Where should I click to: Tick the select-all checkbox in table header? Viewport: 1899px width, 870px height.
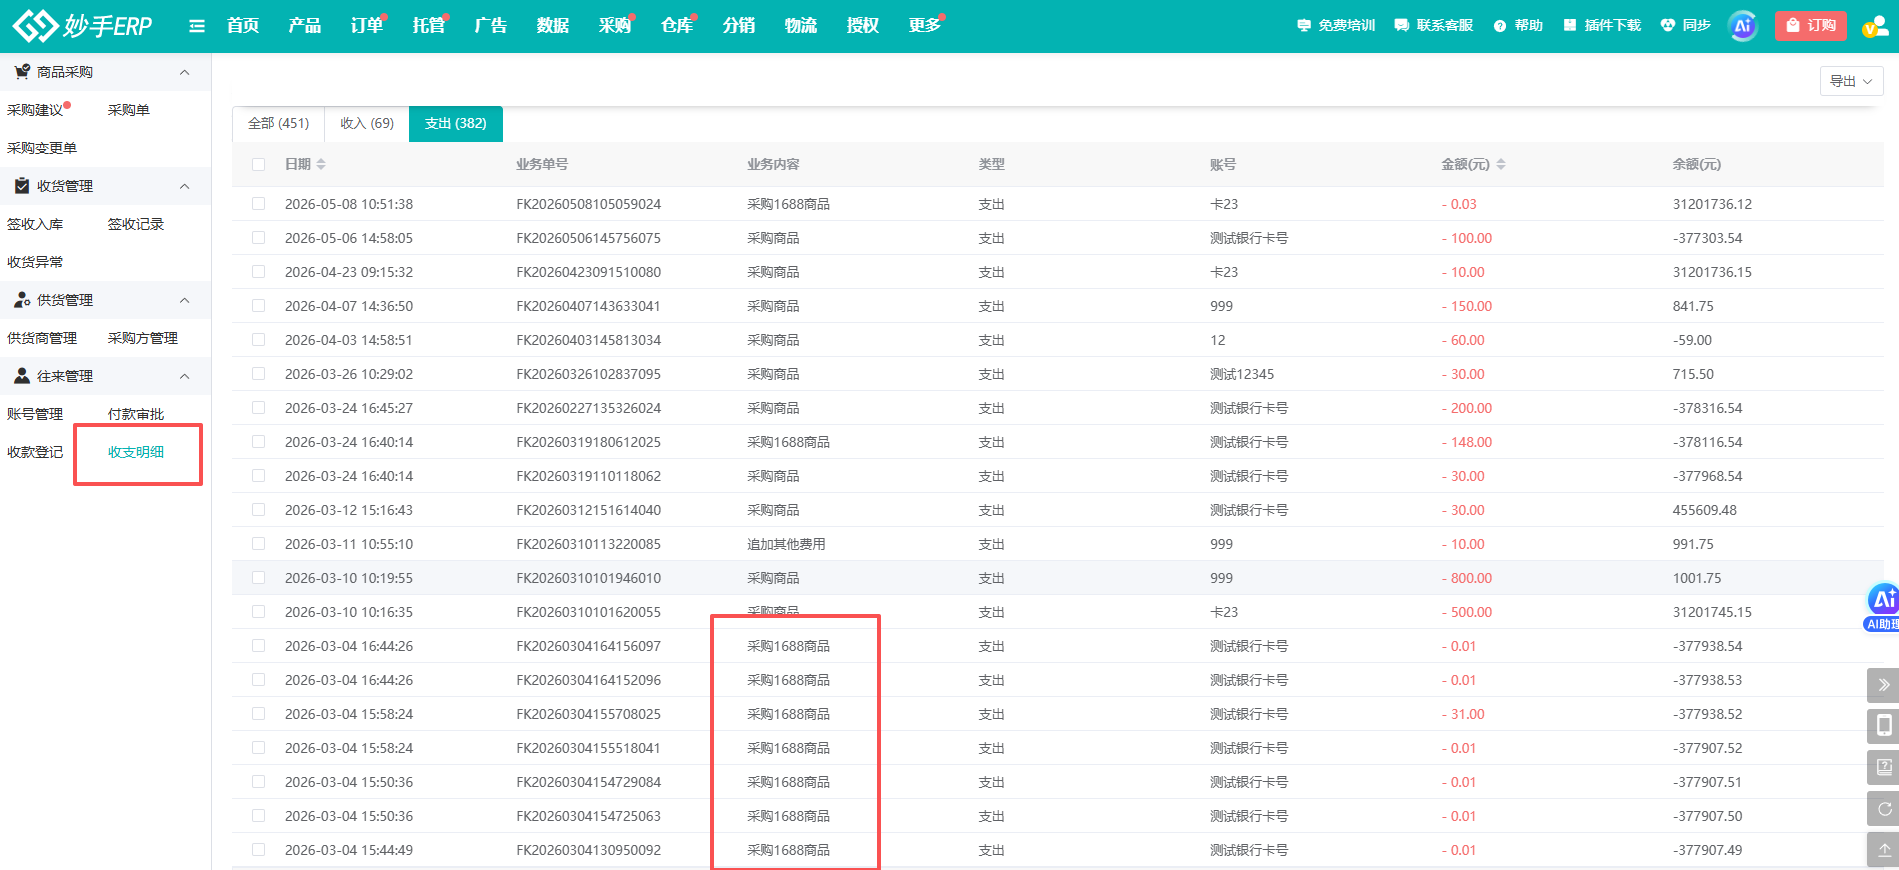click(259, 164)
